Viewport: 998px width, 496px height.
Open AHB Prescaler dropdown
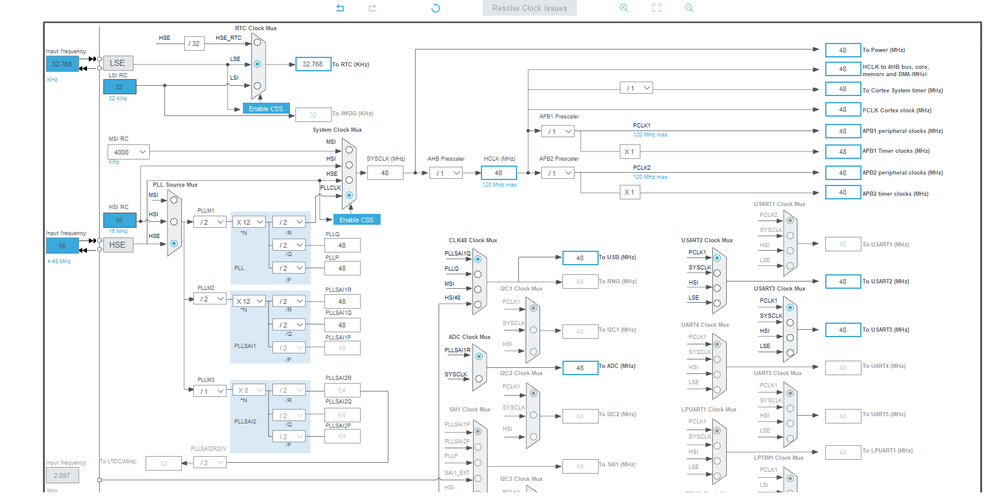pos(446,173)
